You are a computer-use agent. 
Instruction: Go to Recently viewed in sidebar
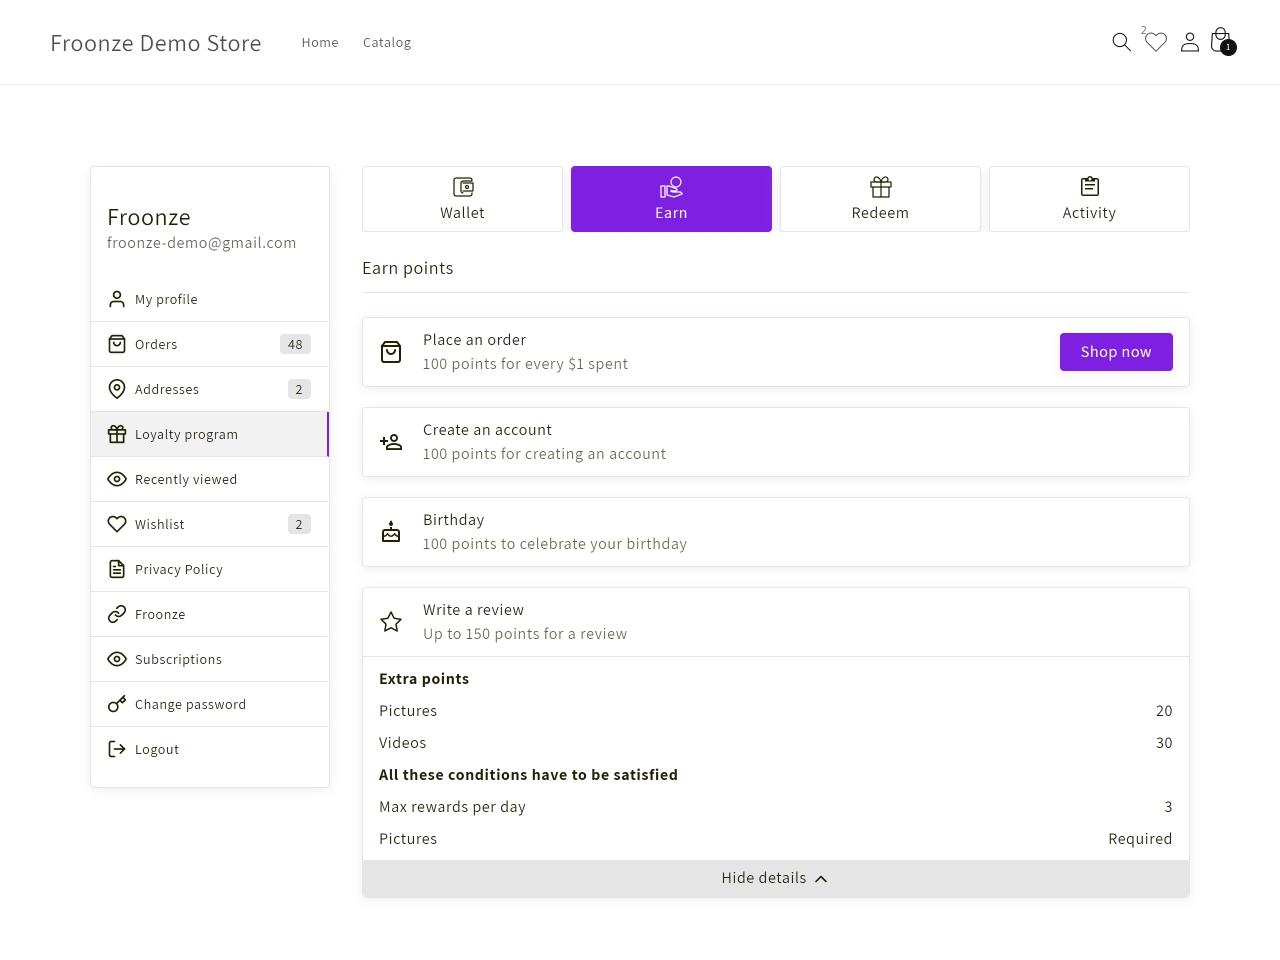click(210, 479)
